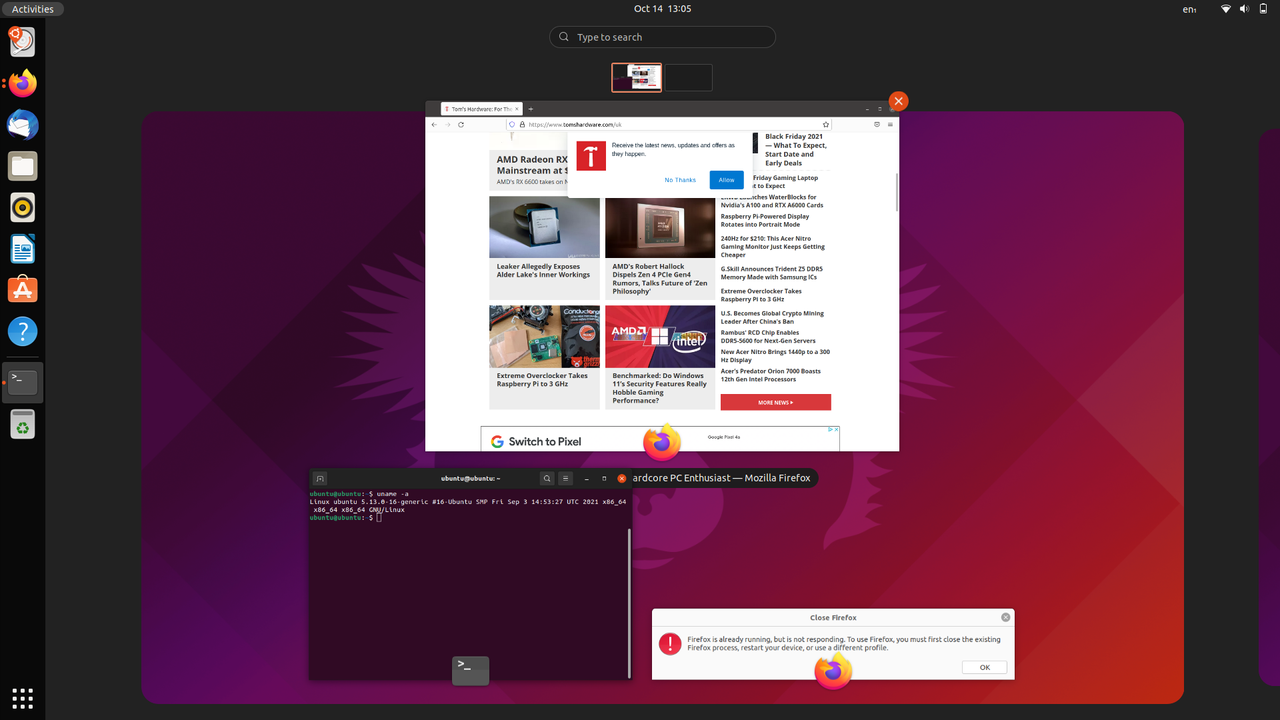This screenshot has height=720, width=1280.
Task: Open U.S. Becomes Global Crypto Mining headline
Action: [x=772, y=317]
